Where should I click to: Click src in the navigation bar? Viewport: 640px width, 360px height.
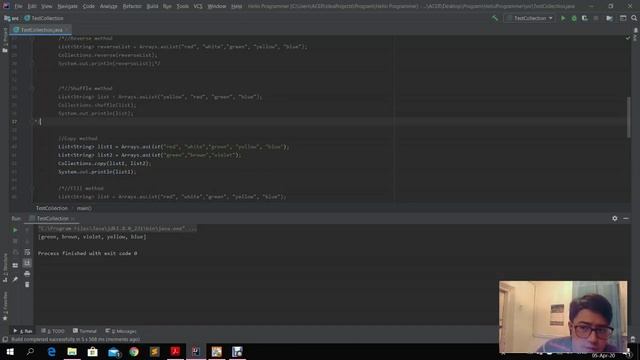(x=12, y=18)
